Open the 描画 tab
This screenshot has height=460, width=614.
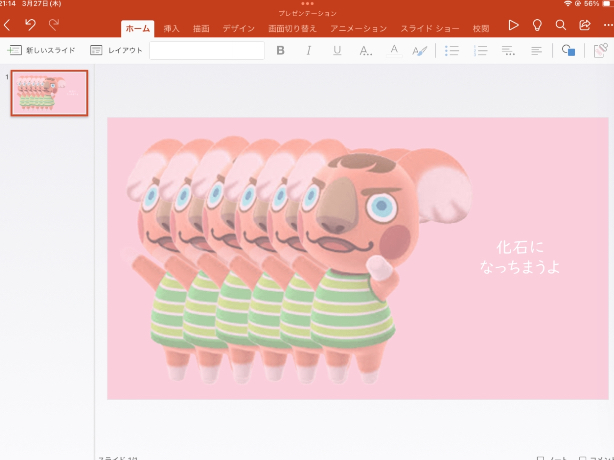pyautogui.click(x=201, y=29)
